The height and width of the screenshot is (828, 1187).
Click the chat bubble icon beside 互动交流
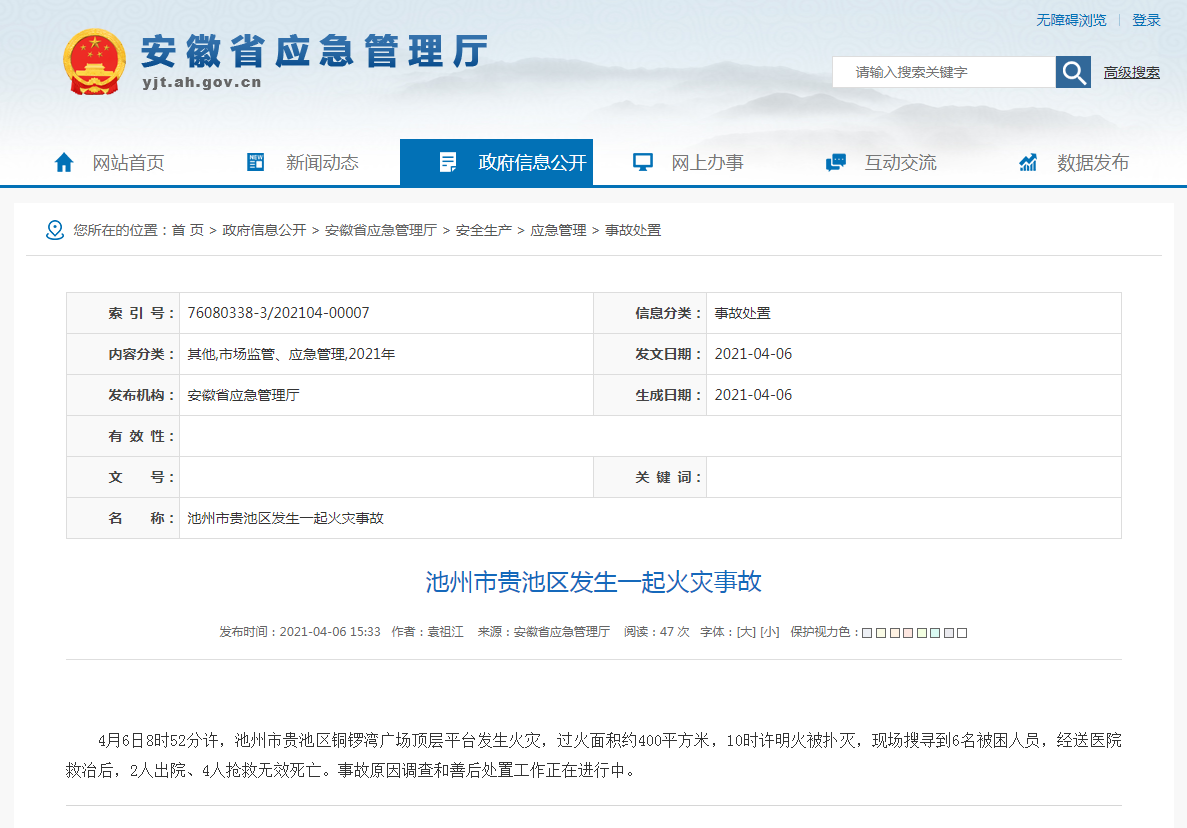coord(836,162)
